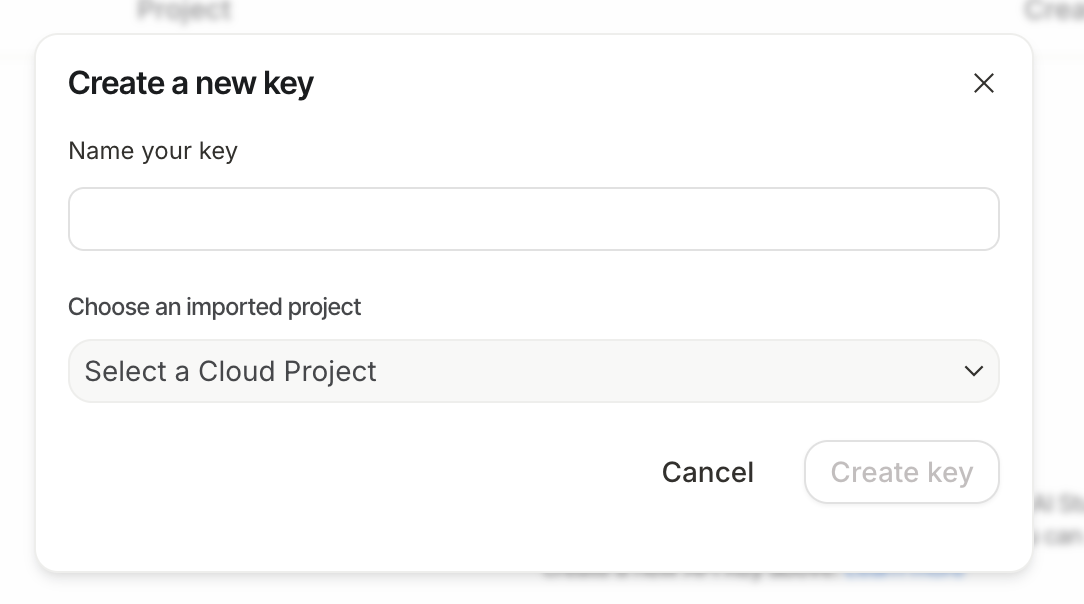1084x604 pixels.
Task: Confirm the new key with Create key
Action: [901, 472]
